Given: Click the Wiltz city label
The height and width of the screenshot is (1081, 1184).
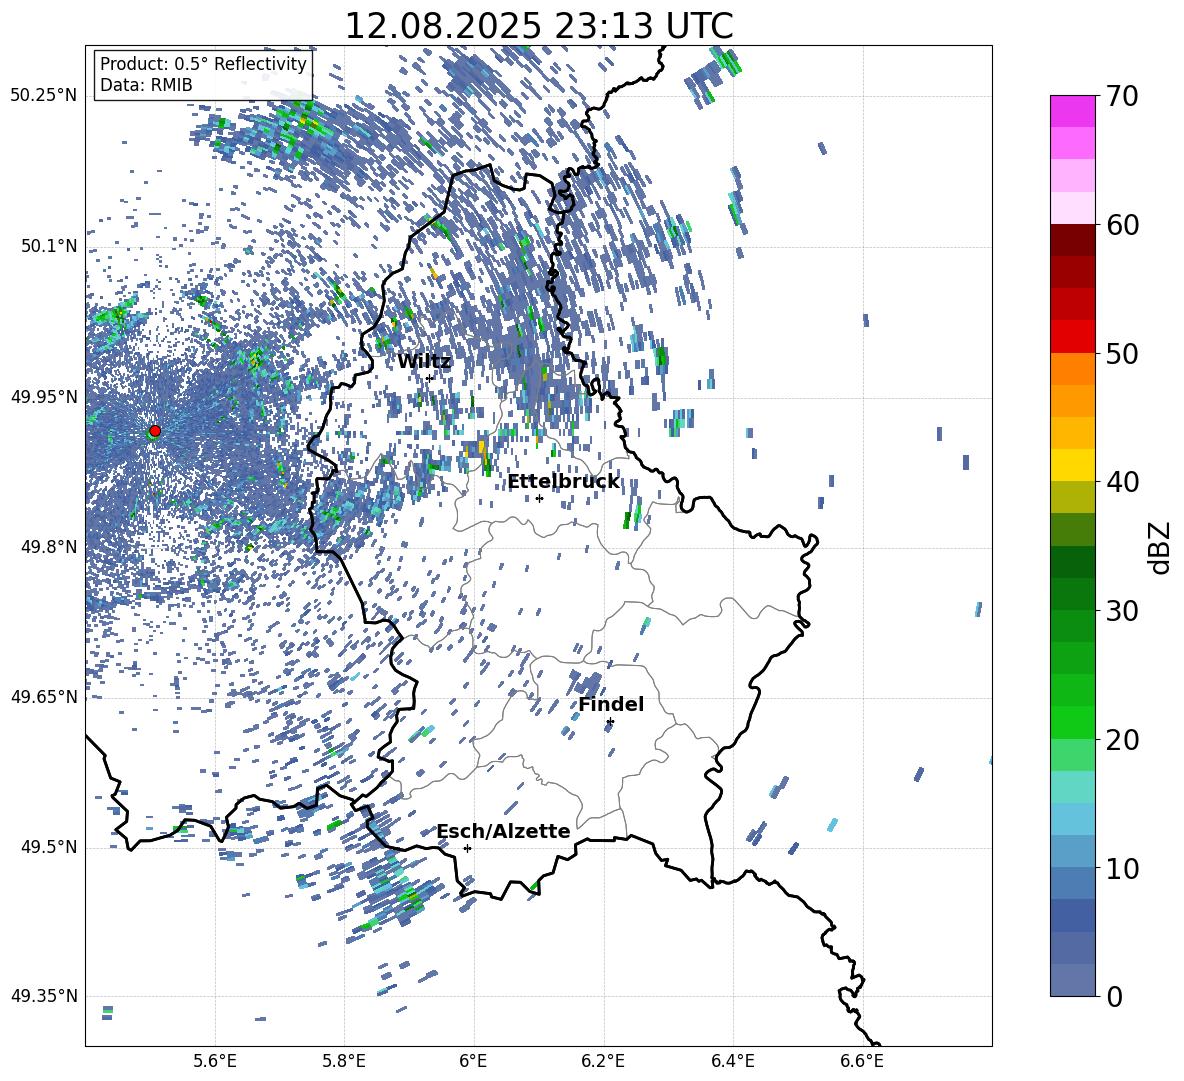Looking at the screenshot, I should pos(424,362).
